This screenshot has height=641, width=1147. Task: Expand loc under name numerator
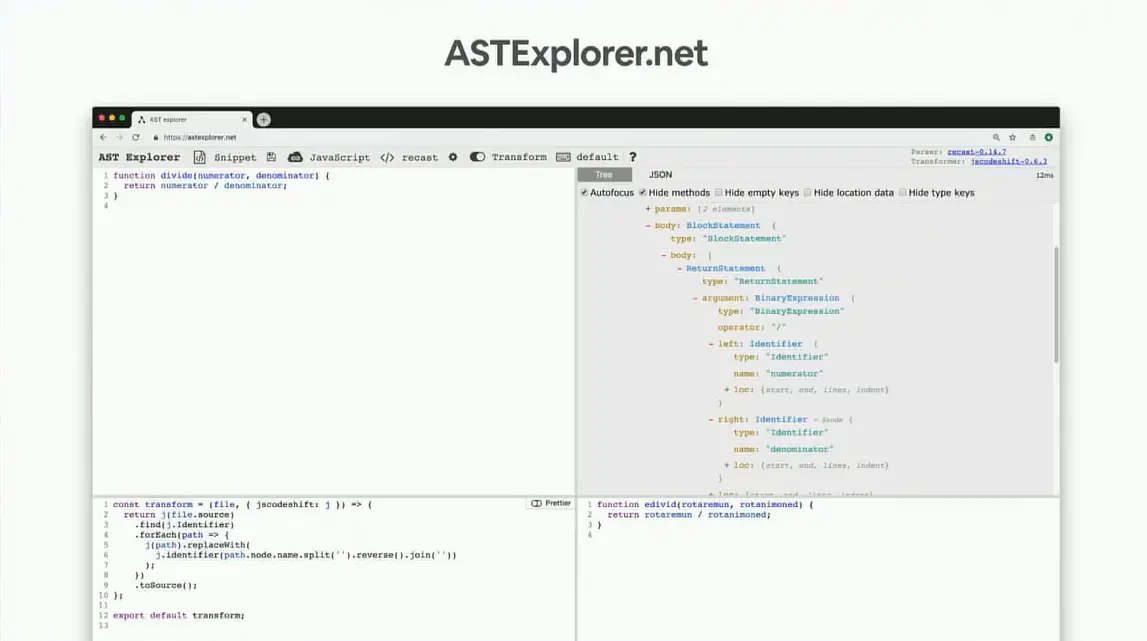pyautogui.click(x=727, y=390)
